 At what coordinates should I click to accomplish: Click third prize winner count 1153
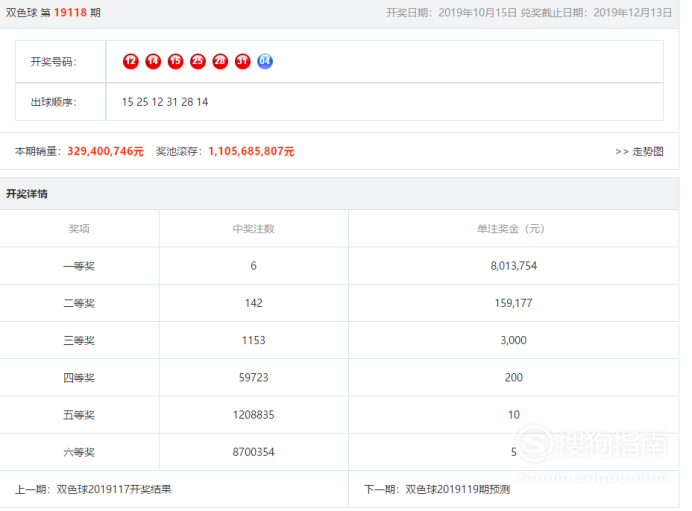pyautogui.click(x=254, y=340)
